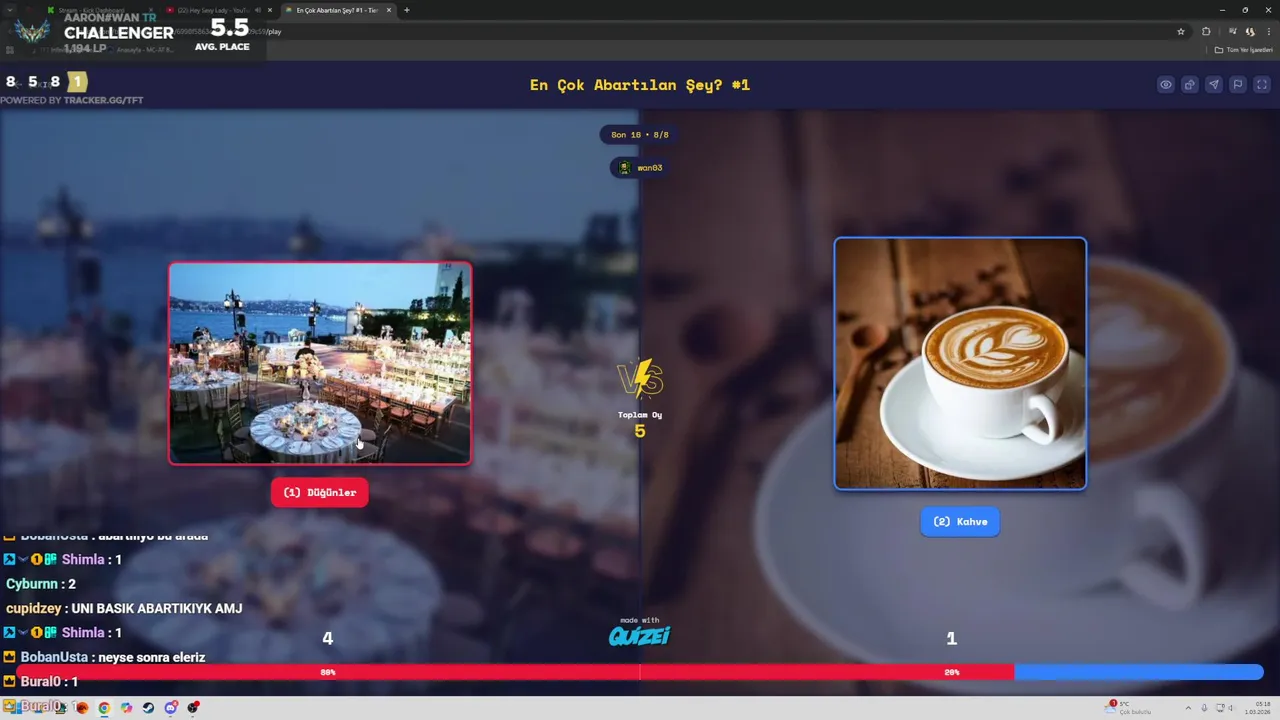Open Steam in the taskbar
The image size is (1280, 720).
point(148,708)
